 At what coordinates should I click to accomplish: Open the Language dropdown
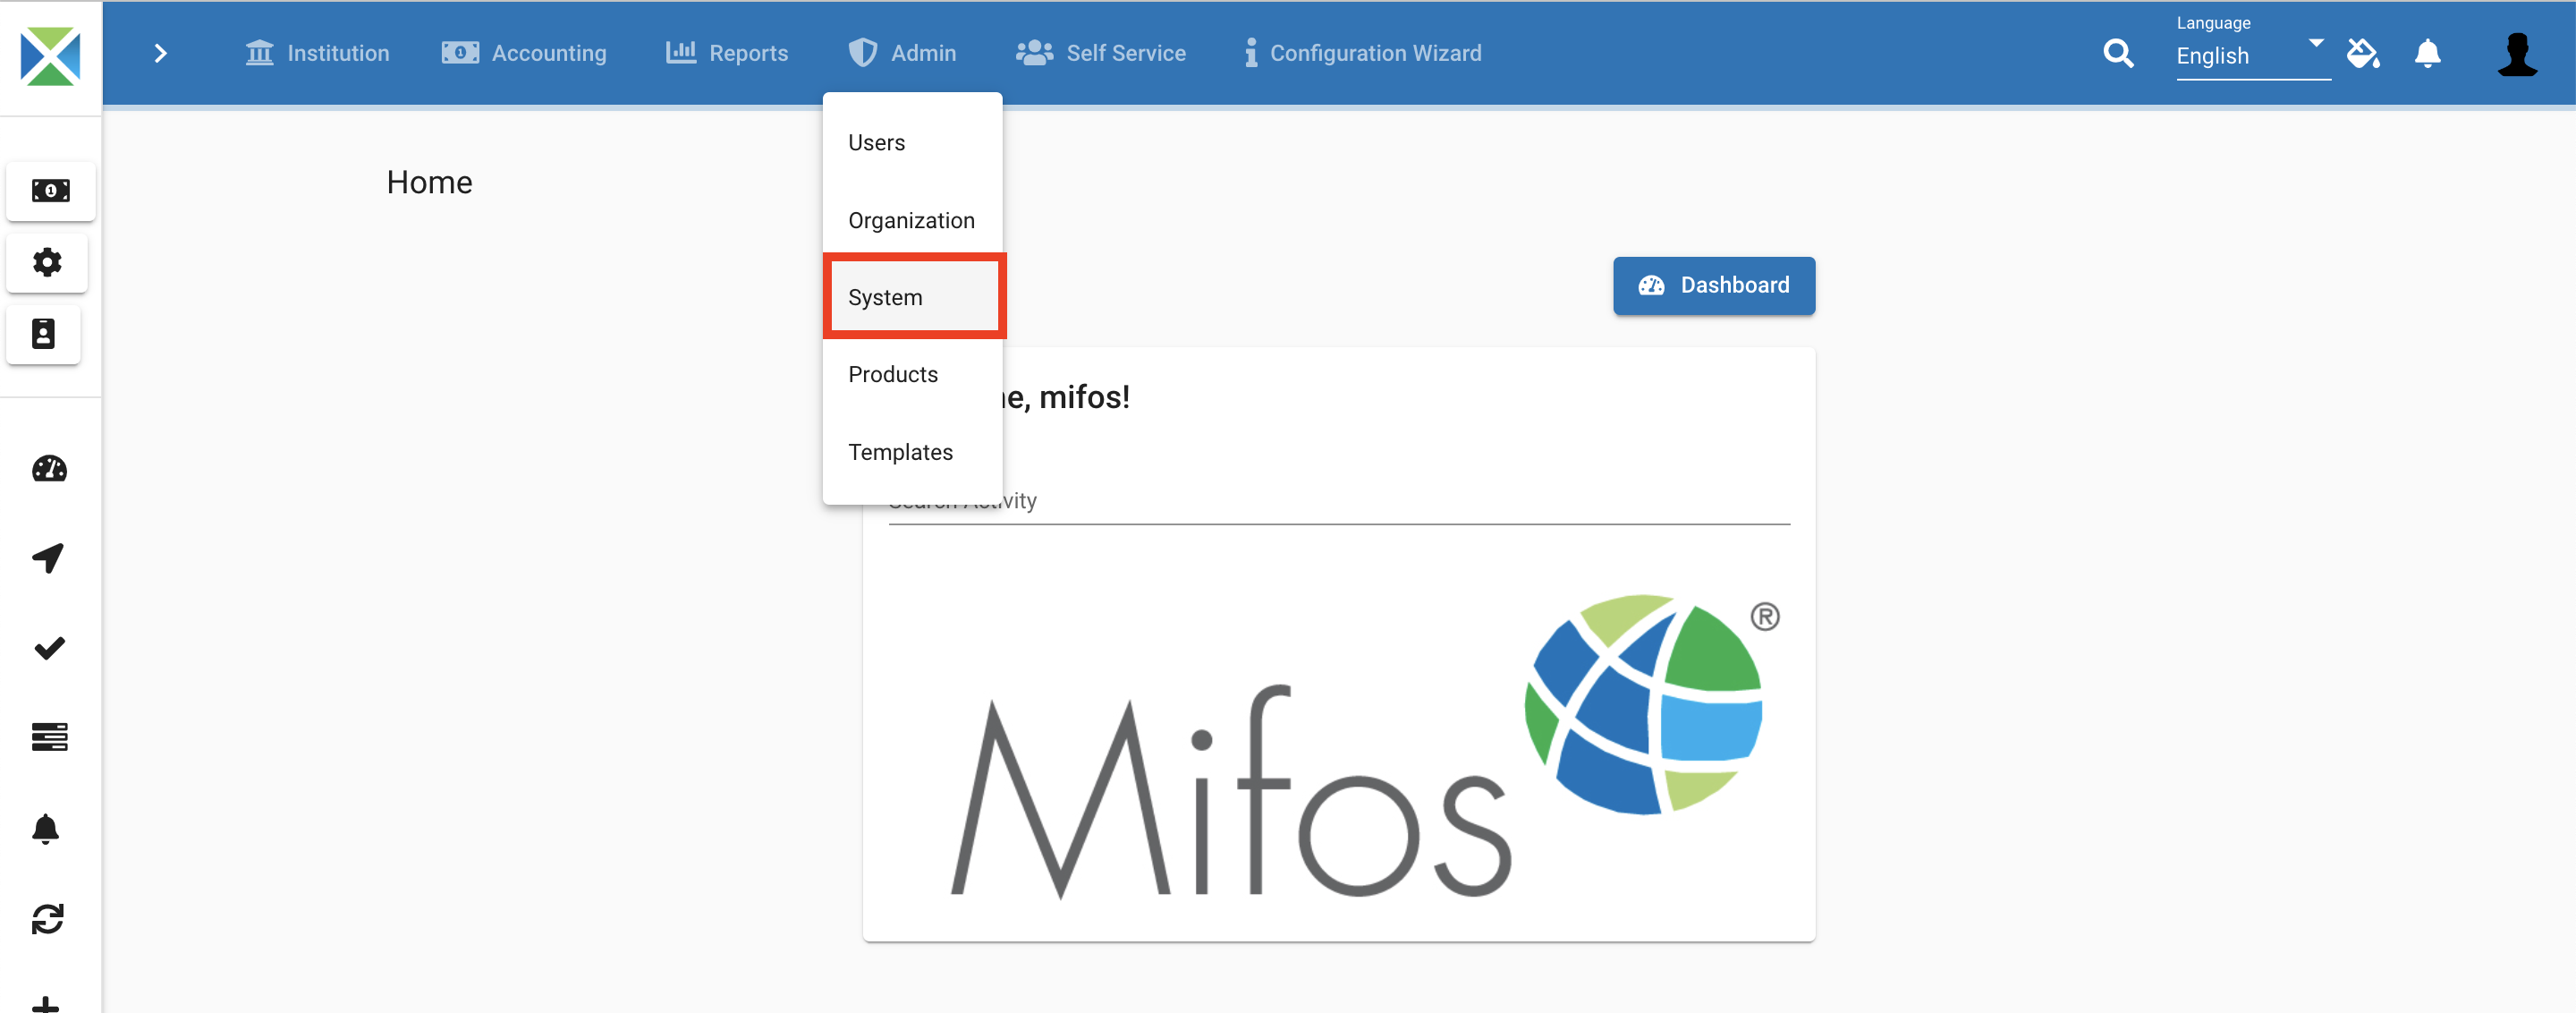click(x=2253, y=55)
